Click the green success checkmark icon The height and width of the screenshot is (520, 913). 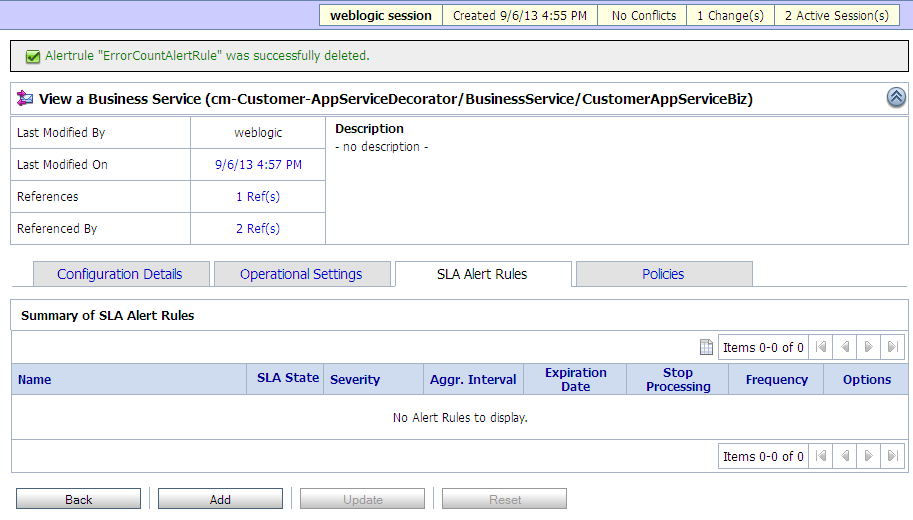[33, 56]
